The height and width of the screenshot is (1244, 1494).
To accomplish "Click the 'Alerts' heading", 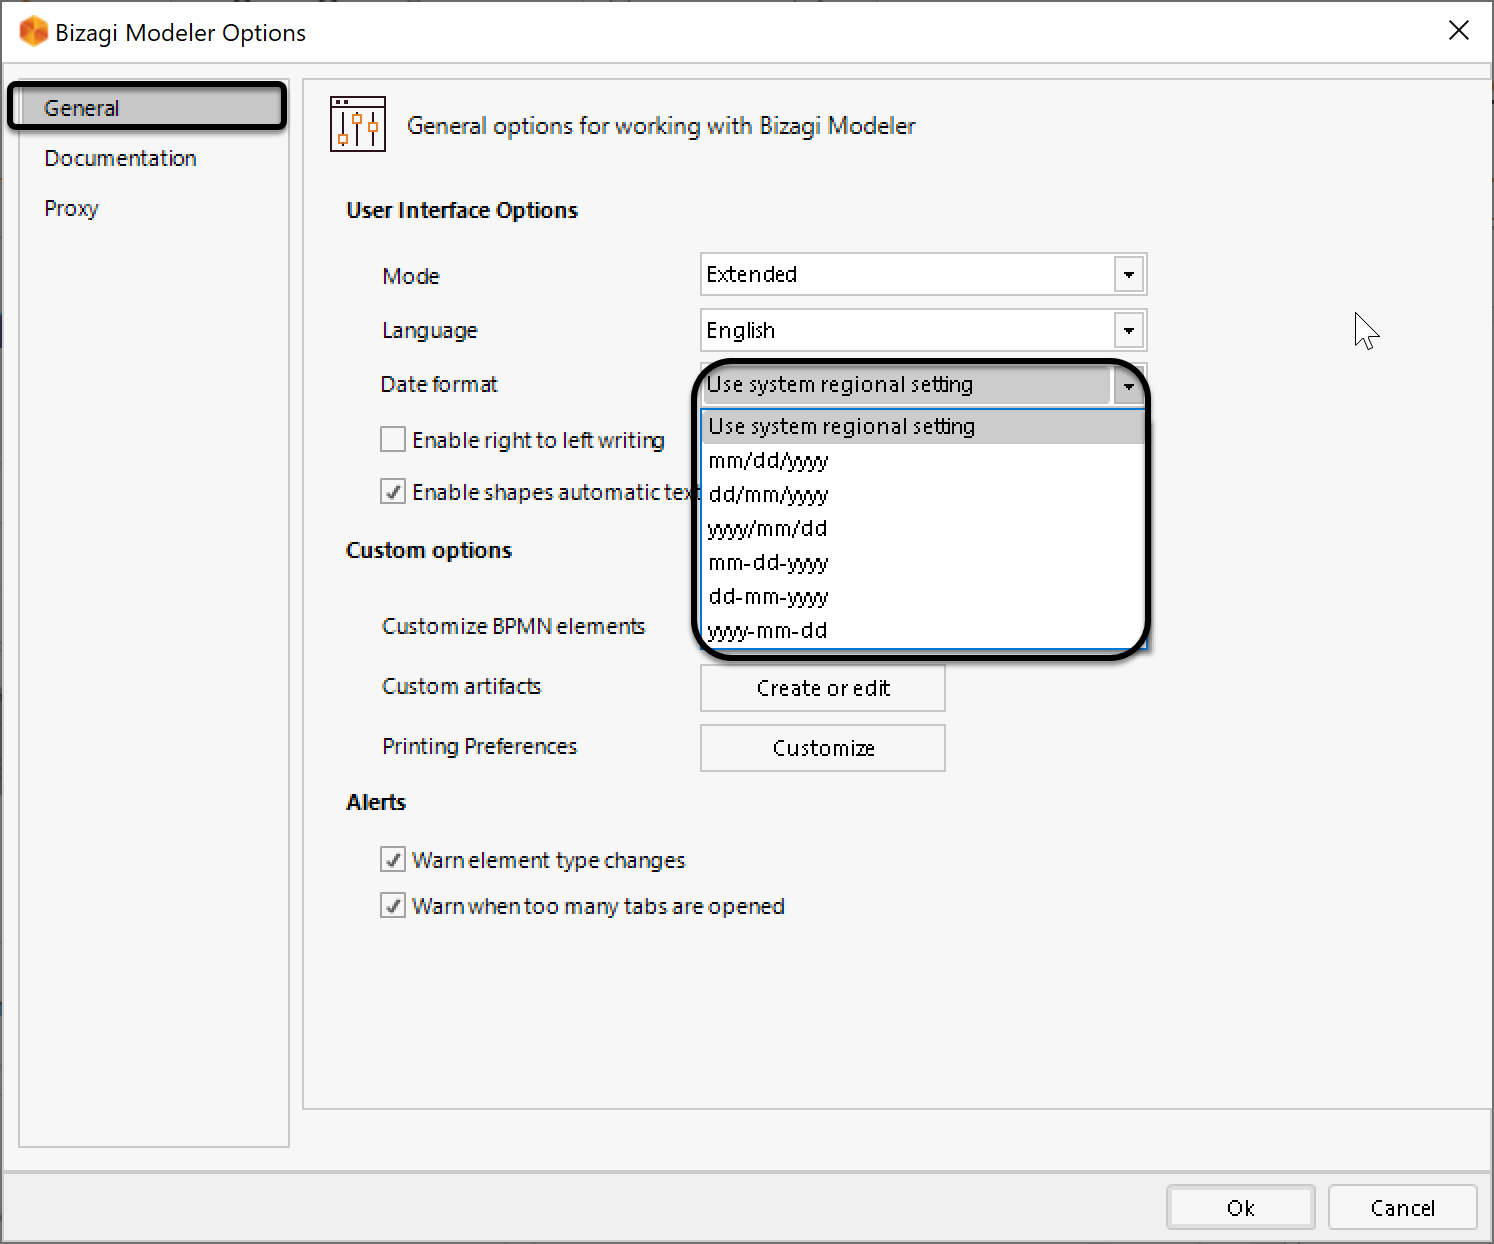I will pyautogui.click(x=376, y=802).
